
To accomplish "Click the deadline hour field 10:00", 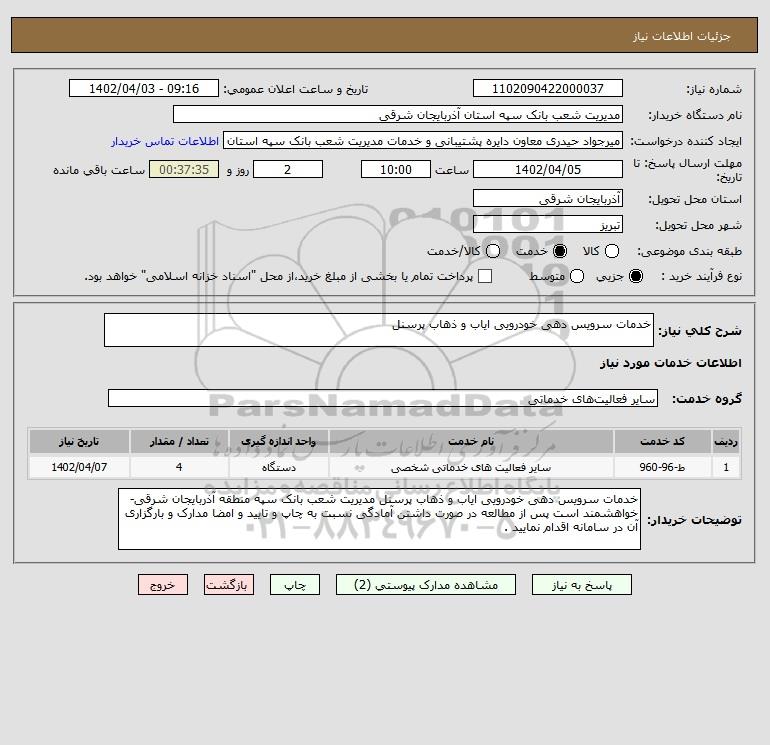I will point(396,170).
